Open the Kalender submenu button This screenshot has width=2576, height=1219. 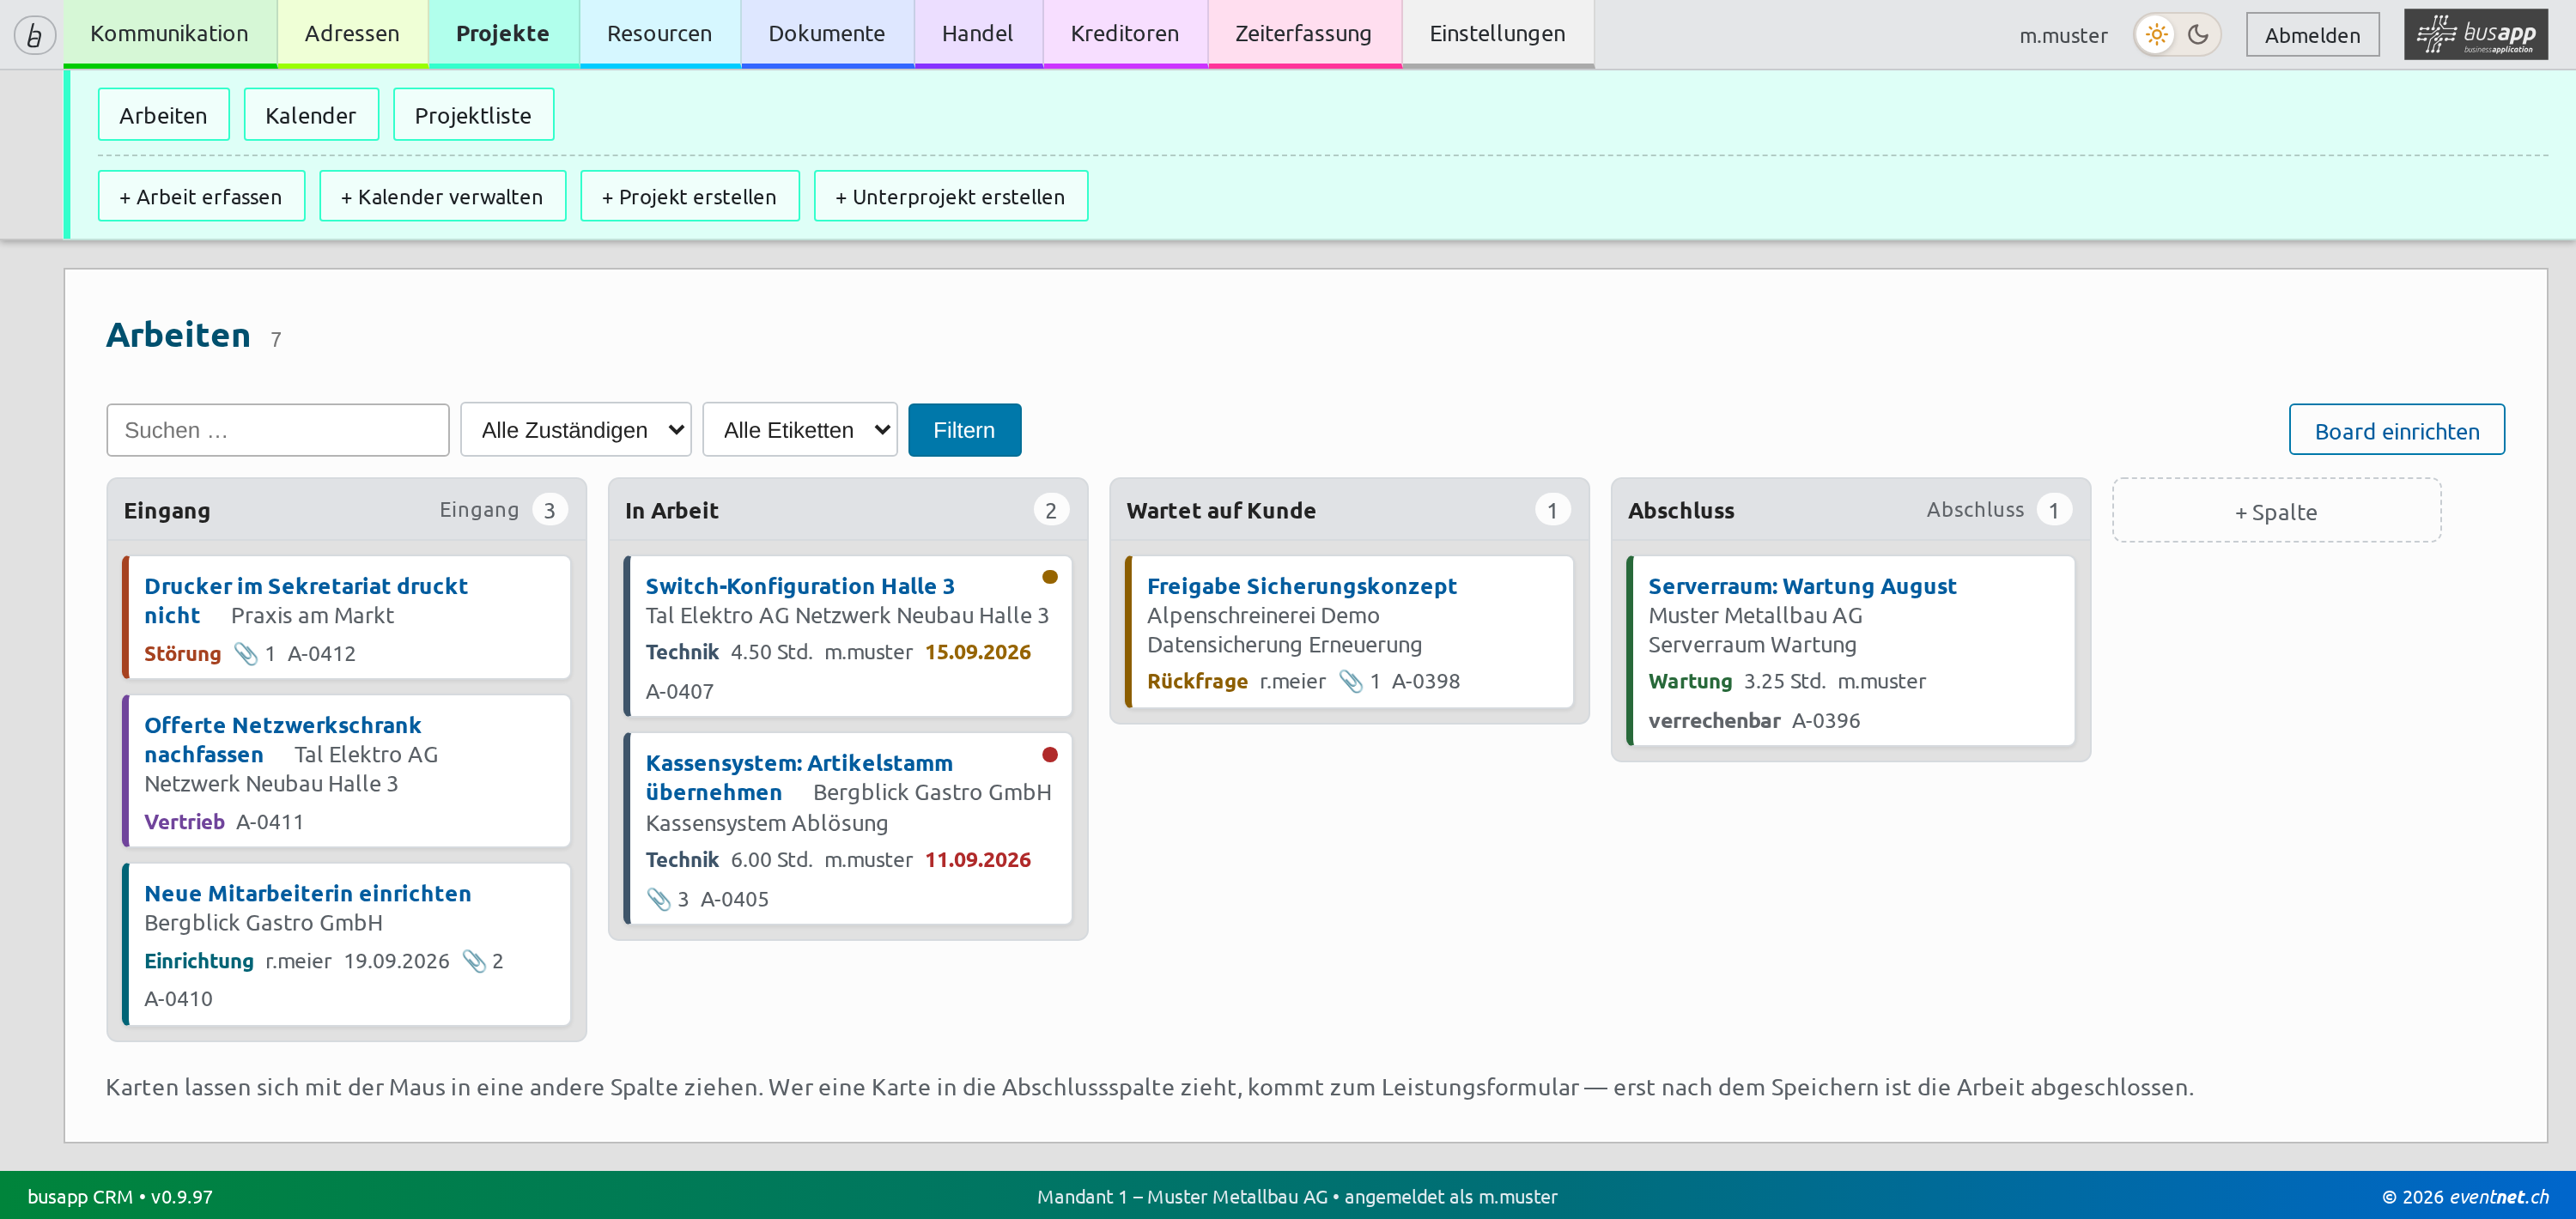pos(311,115)
